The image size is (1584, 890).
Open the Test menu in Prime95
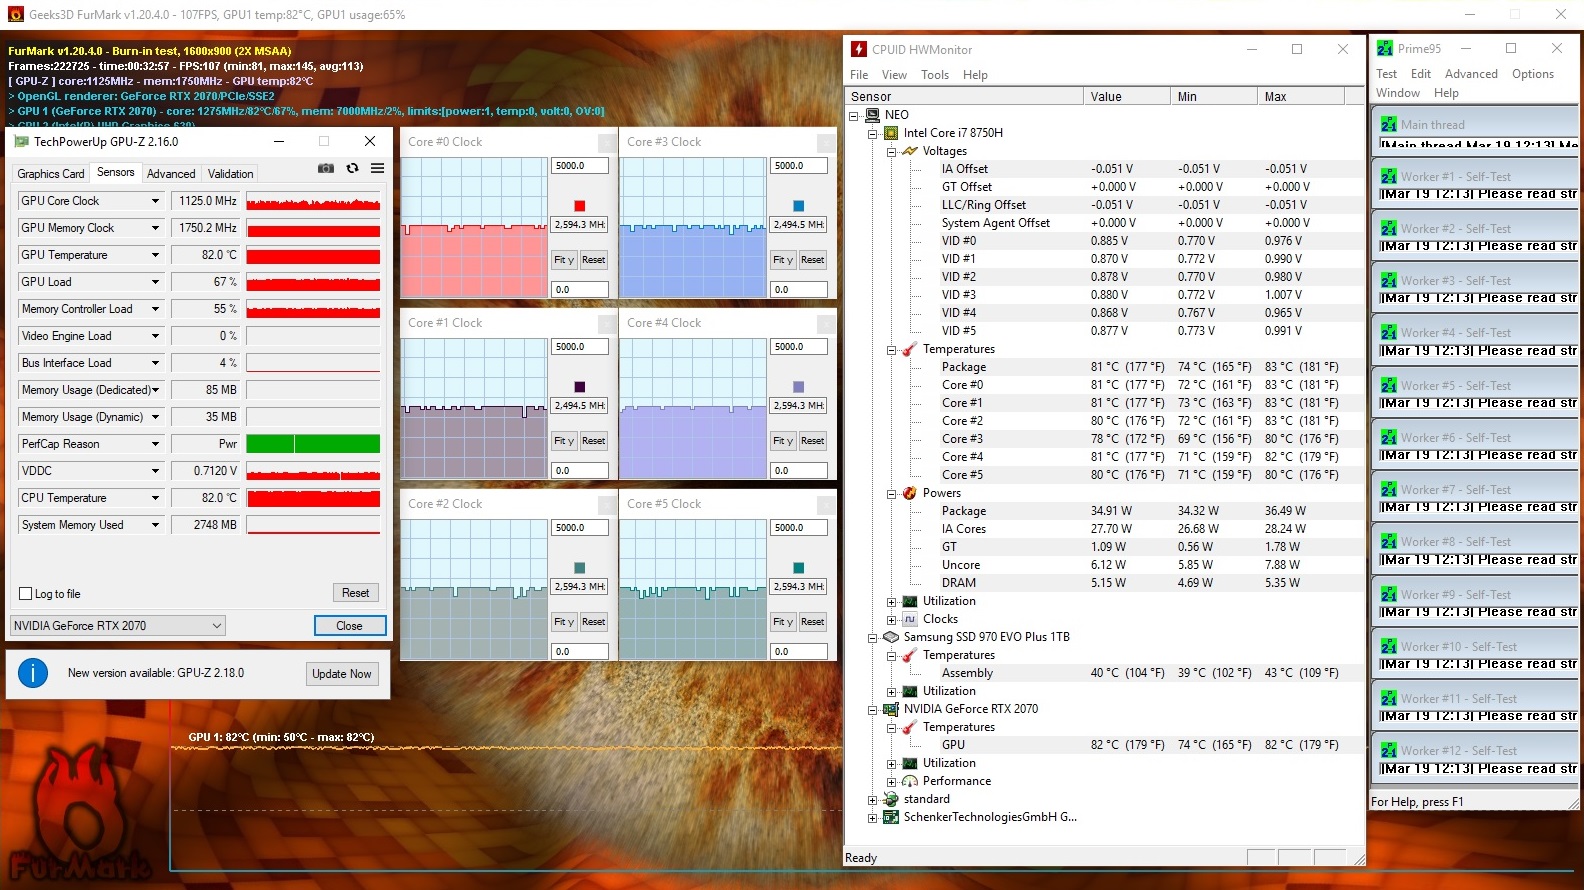(x=1386, y=74)
